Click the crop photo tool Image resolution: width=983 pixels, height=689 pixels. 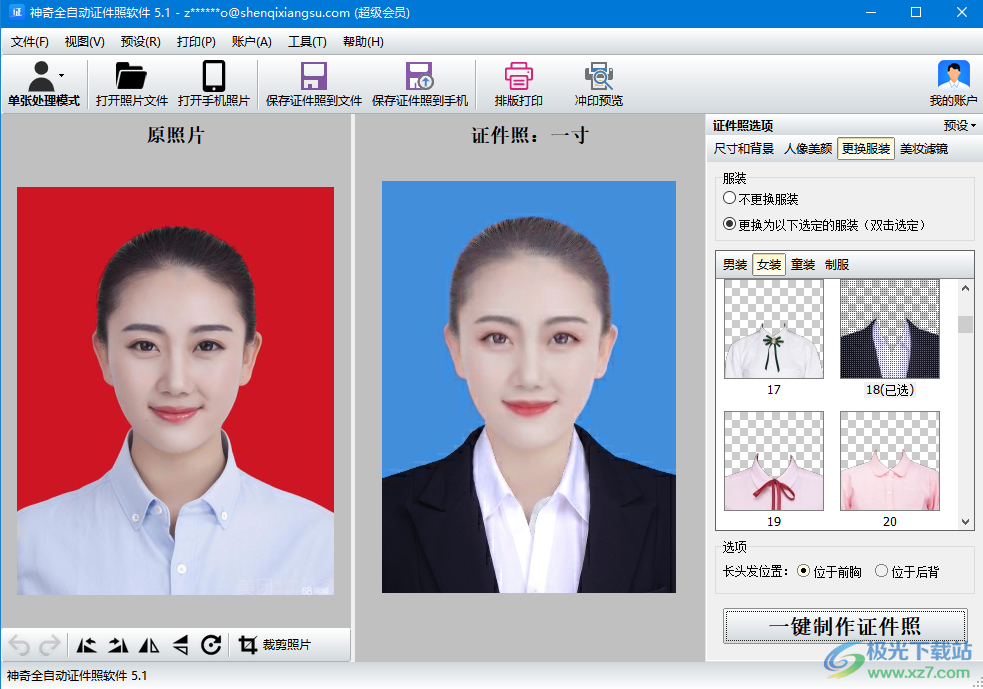275,645
